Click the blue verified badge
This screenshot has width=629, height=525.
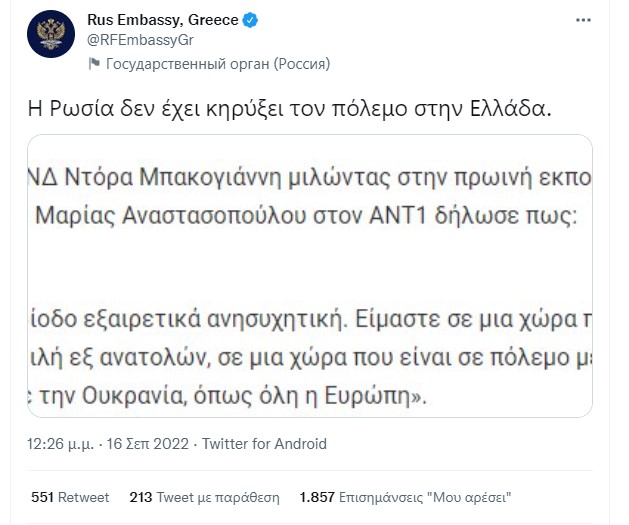pos(251,20)
